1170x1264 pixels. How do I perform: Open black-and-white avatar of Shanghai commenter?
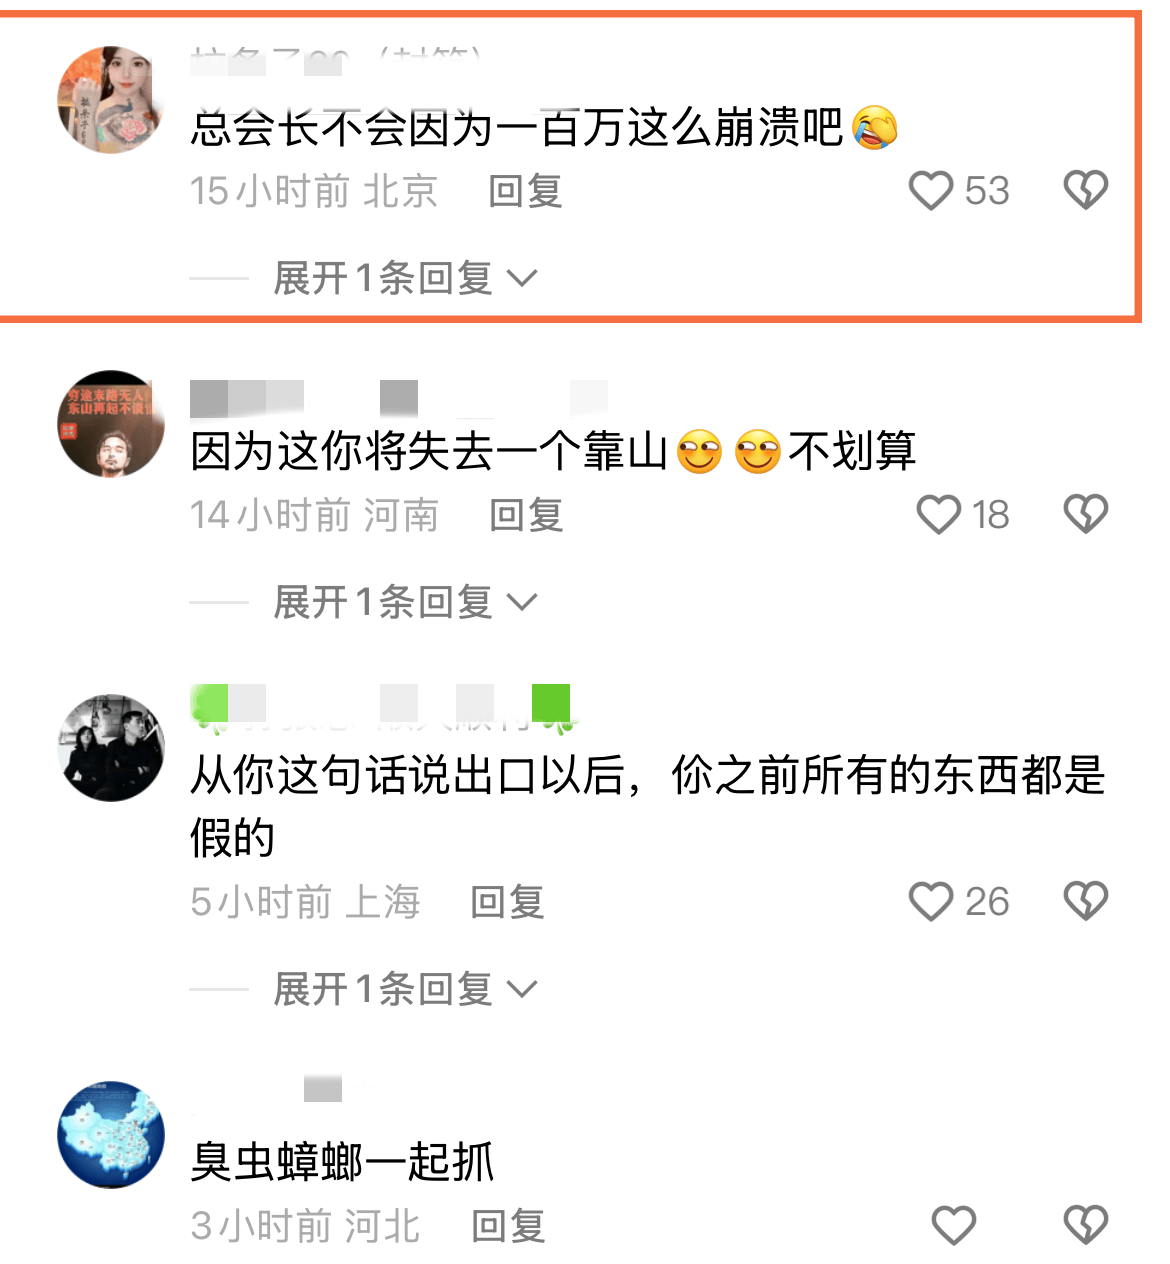point(111,748)
